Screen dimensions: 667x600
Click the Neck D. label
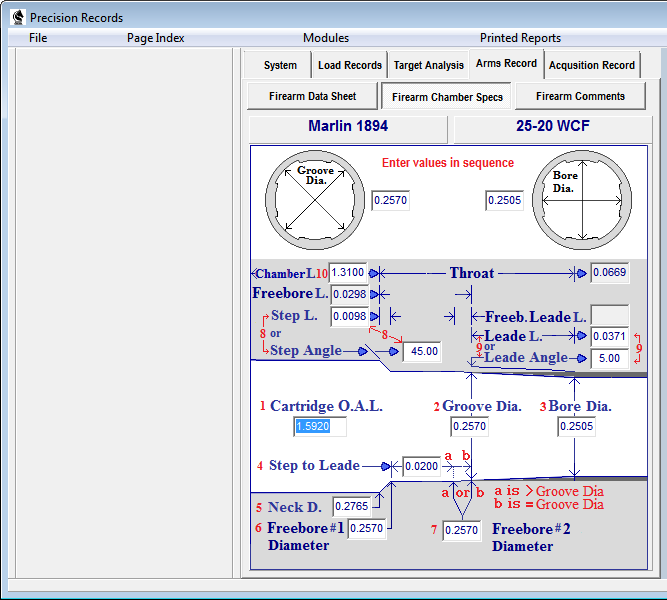pos(294,507)
